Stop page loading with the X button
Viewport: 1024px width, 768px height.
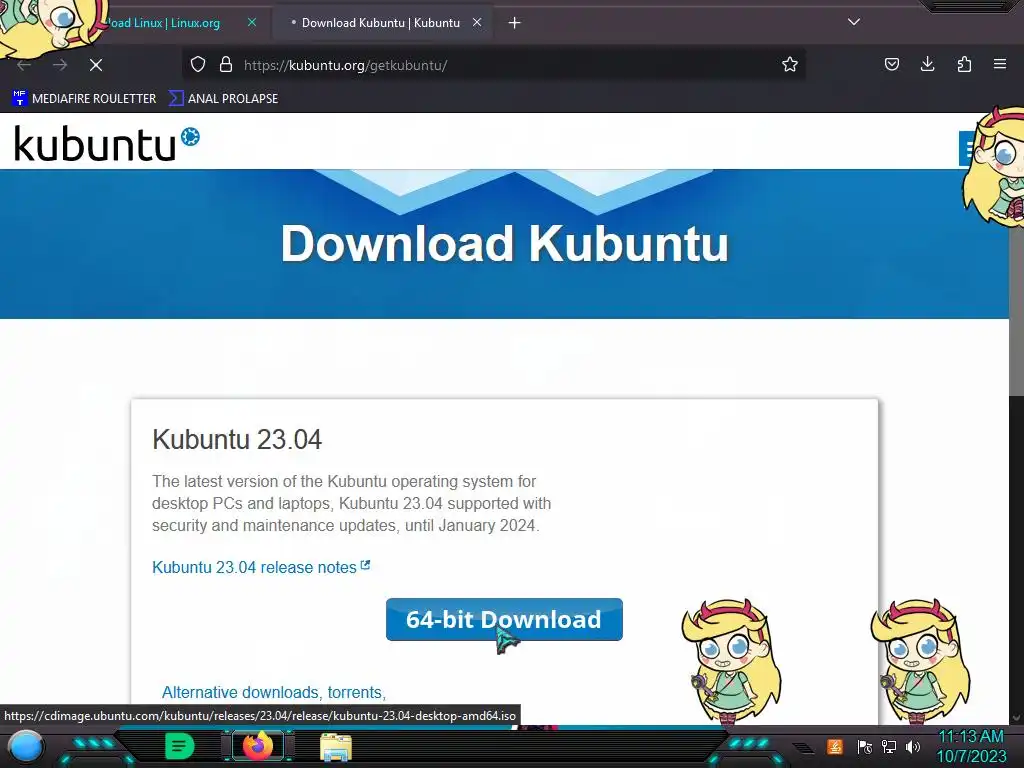point(96,65)
